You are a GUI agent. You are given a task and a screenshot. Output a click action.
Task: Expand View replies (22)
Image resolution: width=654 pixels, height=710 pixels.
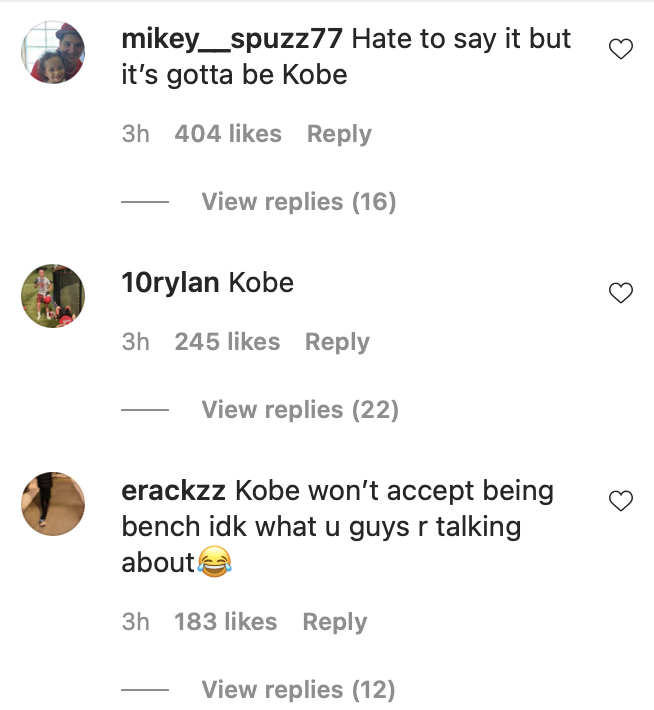click(300, 410)
